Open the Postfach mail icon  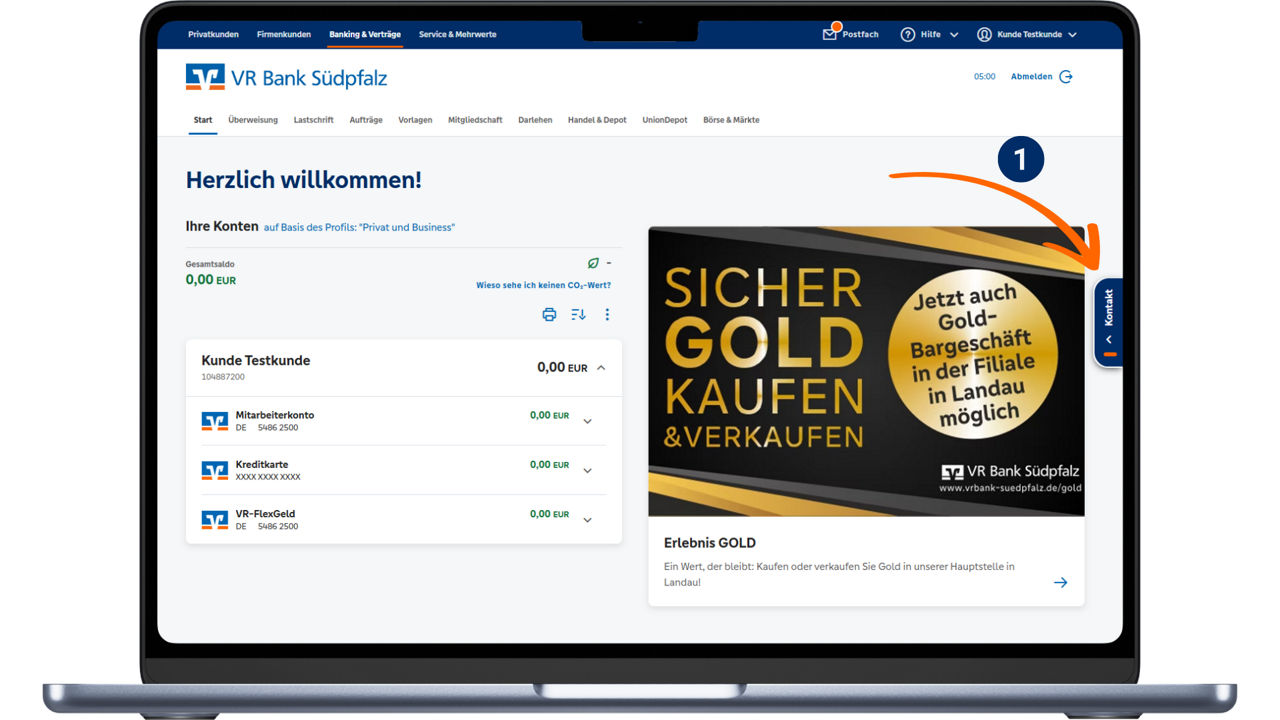[829, 34]
